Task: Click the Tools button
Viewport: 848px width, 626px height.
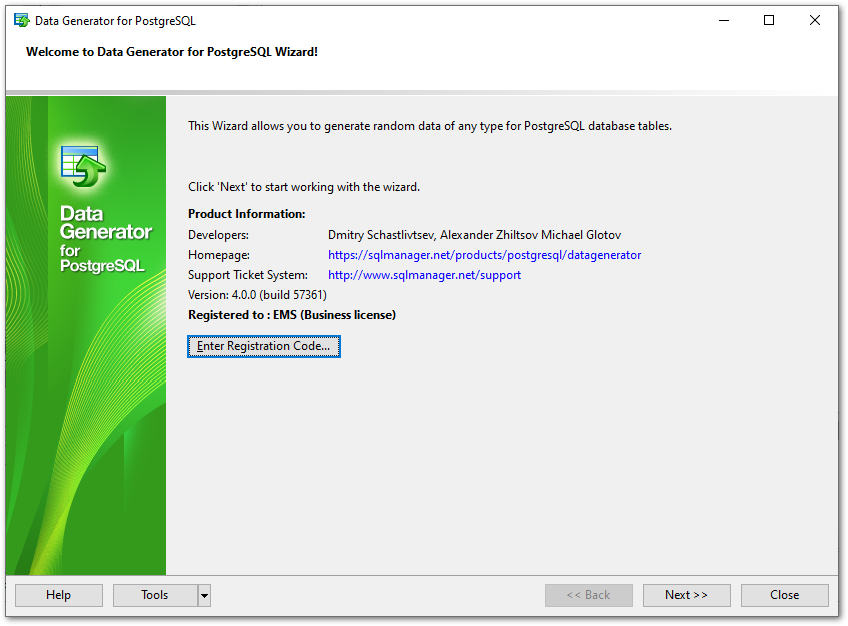Action: 155,595
